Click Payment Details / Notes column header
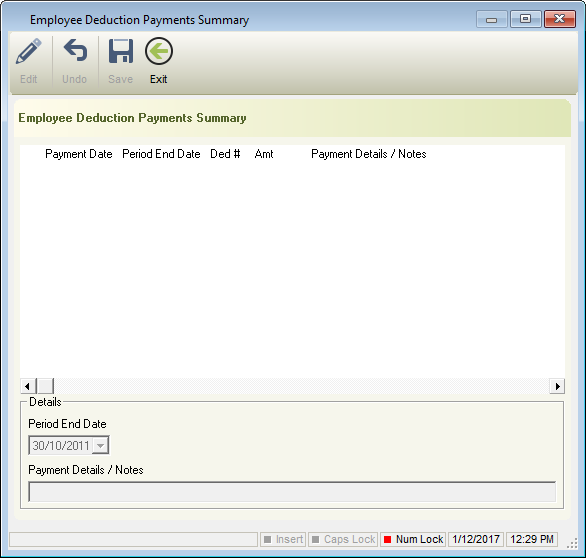 pyautogui.click(x=368, y=154)
